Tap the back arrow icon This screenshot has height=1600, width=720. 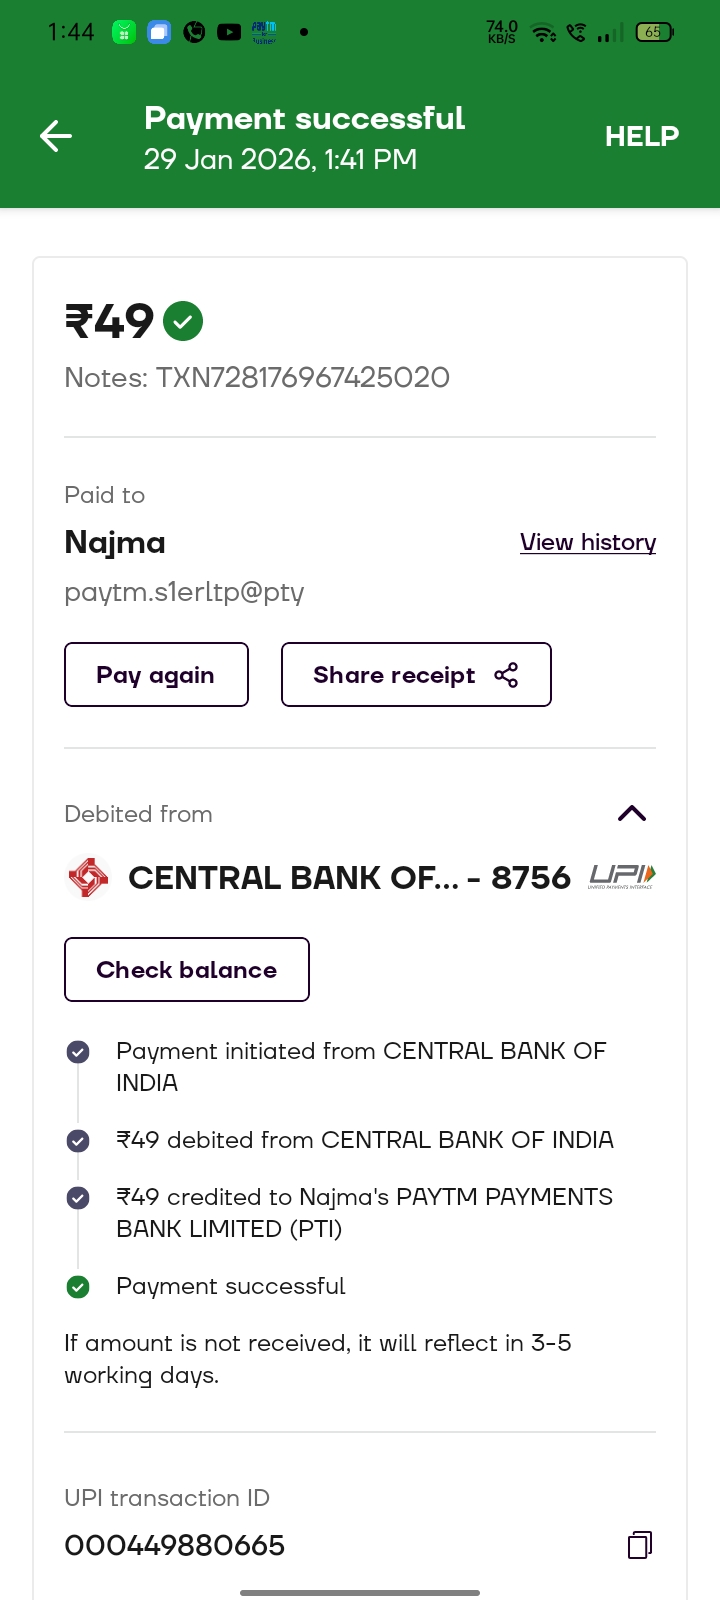tap(56, 136)
